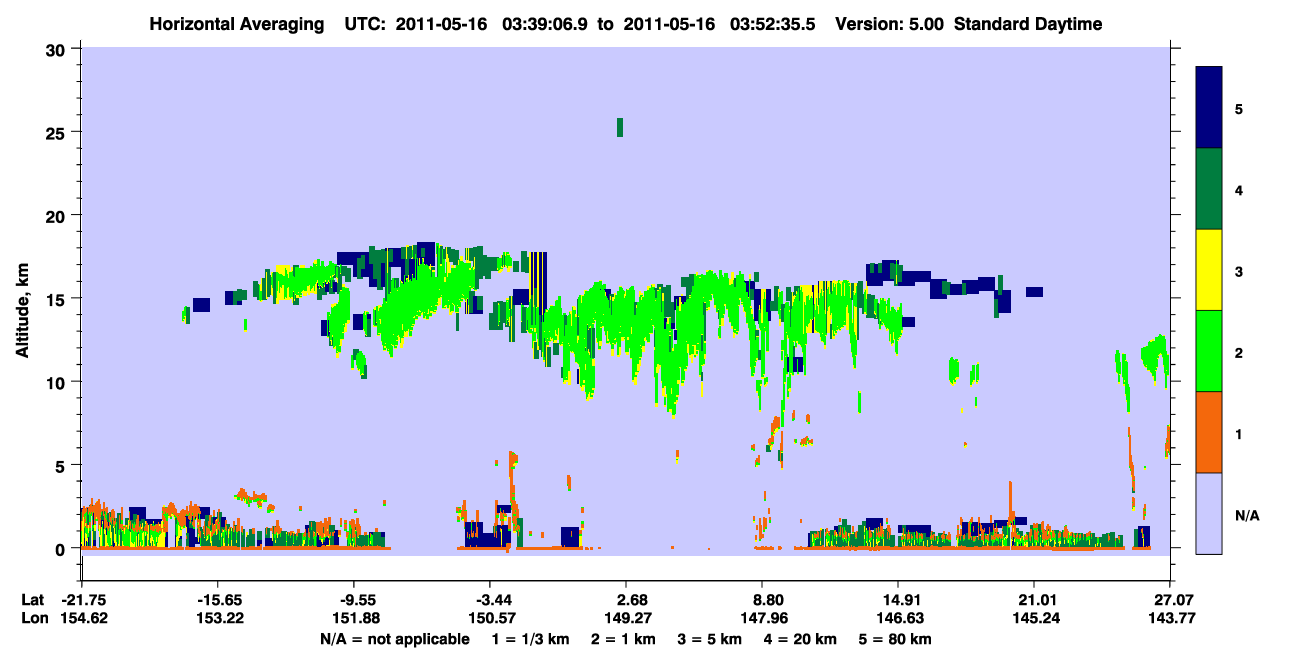Click longitude value 147.96

762,618
